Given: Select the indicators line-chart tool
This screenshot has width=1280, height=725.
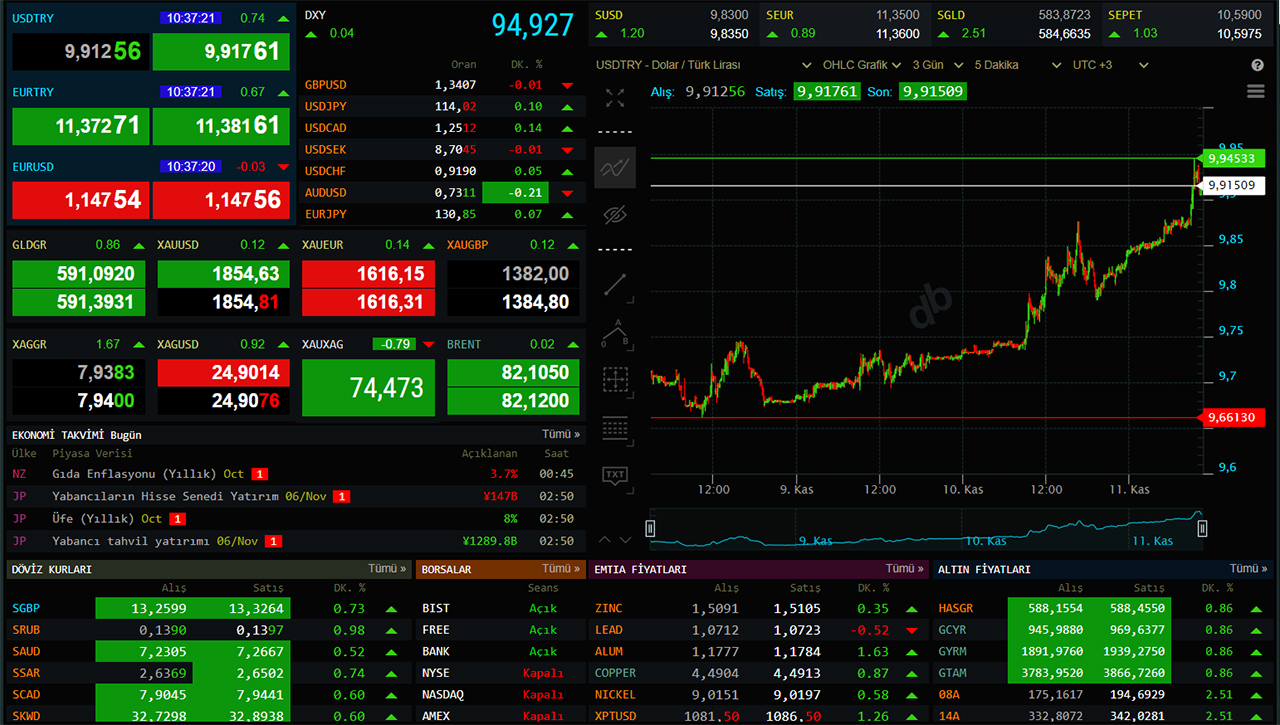Looking at the screenshot, I should 615,167.
